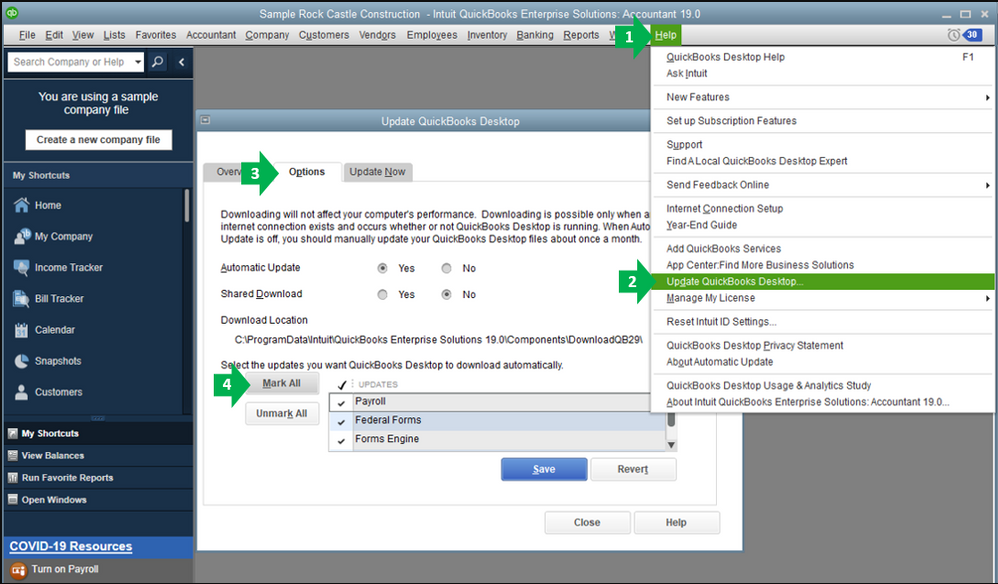
Task: Open the Update dialog system menu icon
Action: point(206,120)
